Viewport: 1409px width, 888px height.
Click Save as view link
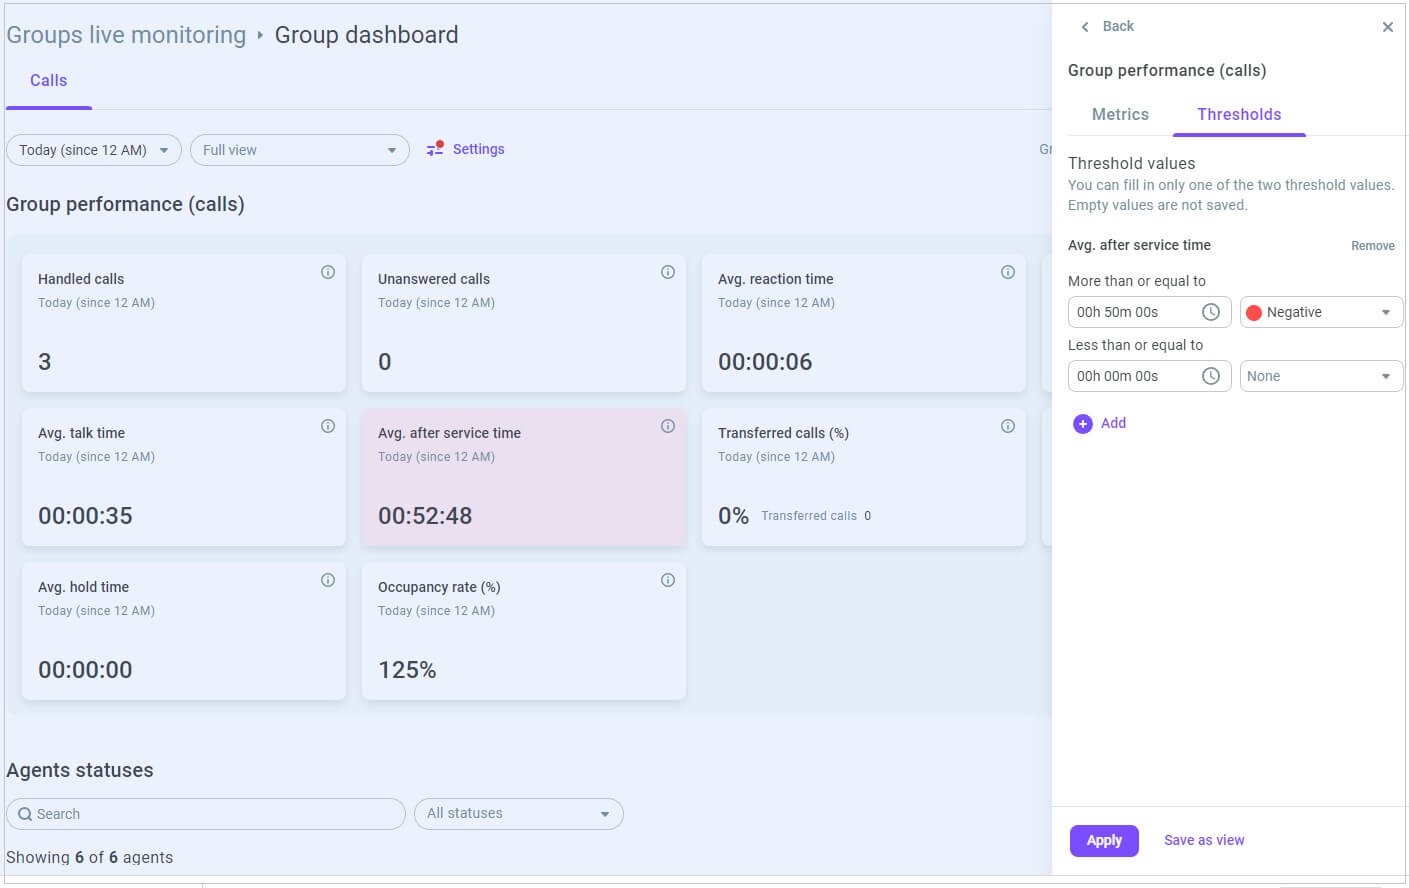coord(1204,841)
